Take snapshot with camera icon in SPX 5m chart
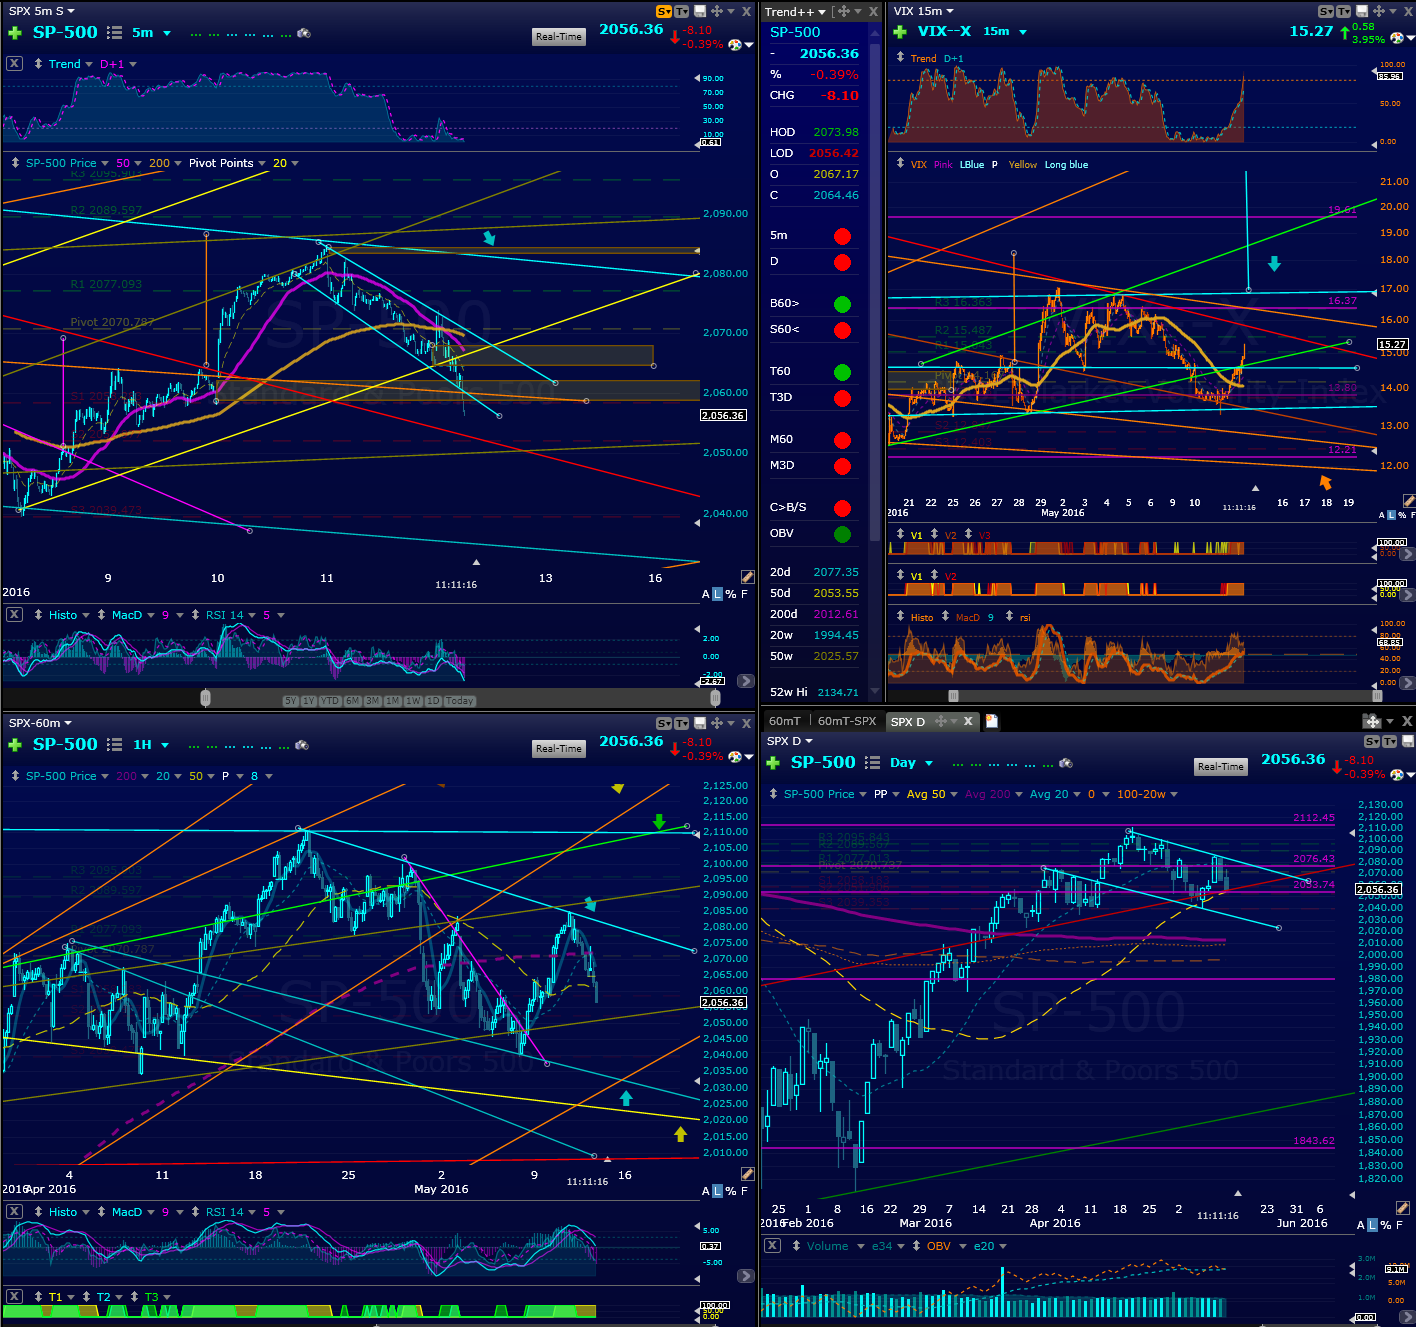Image resolution: width=1416 pixels, height=1327 pixels. pos(304,33)
